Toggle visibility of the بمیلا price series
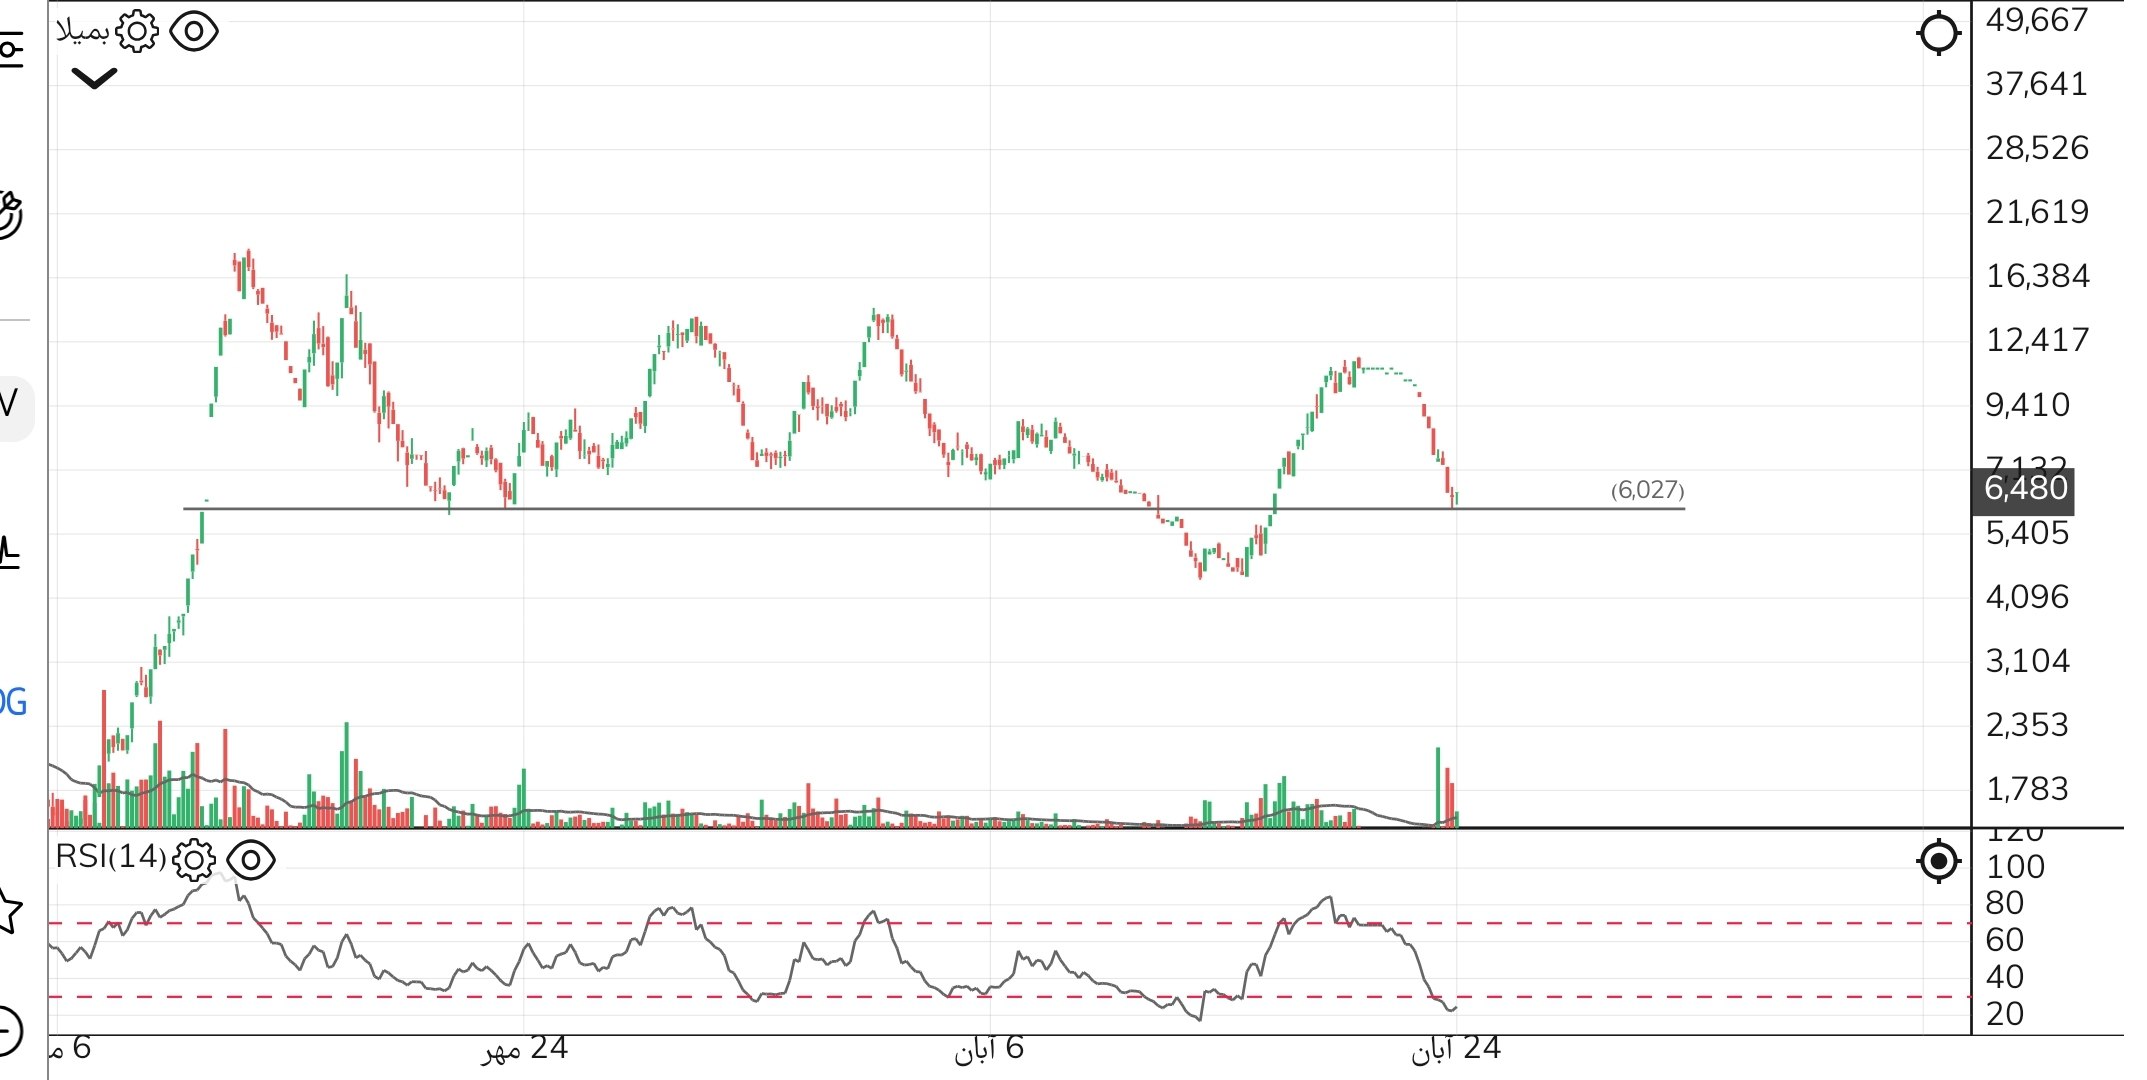Image resolution: width=2147 pixels, height=1080 pixels. [x=194, y=32]
